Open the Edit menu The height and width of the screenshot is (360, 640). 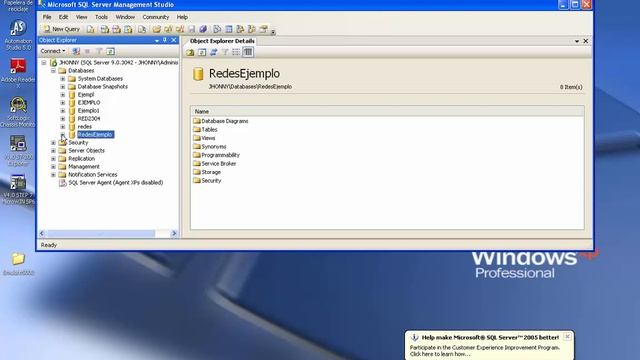point(63,17)
